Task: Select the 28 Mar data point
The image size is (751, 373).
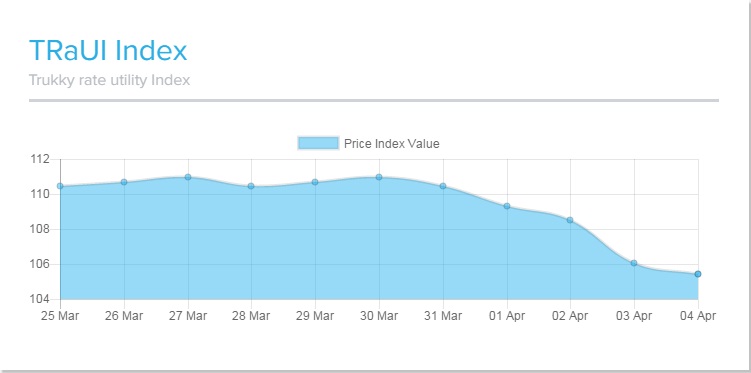Action: pos(251,186)
